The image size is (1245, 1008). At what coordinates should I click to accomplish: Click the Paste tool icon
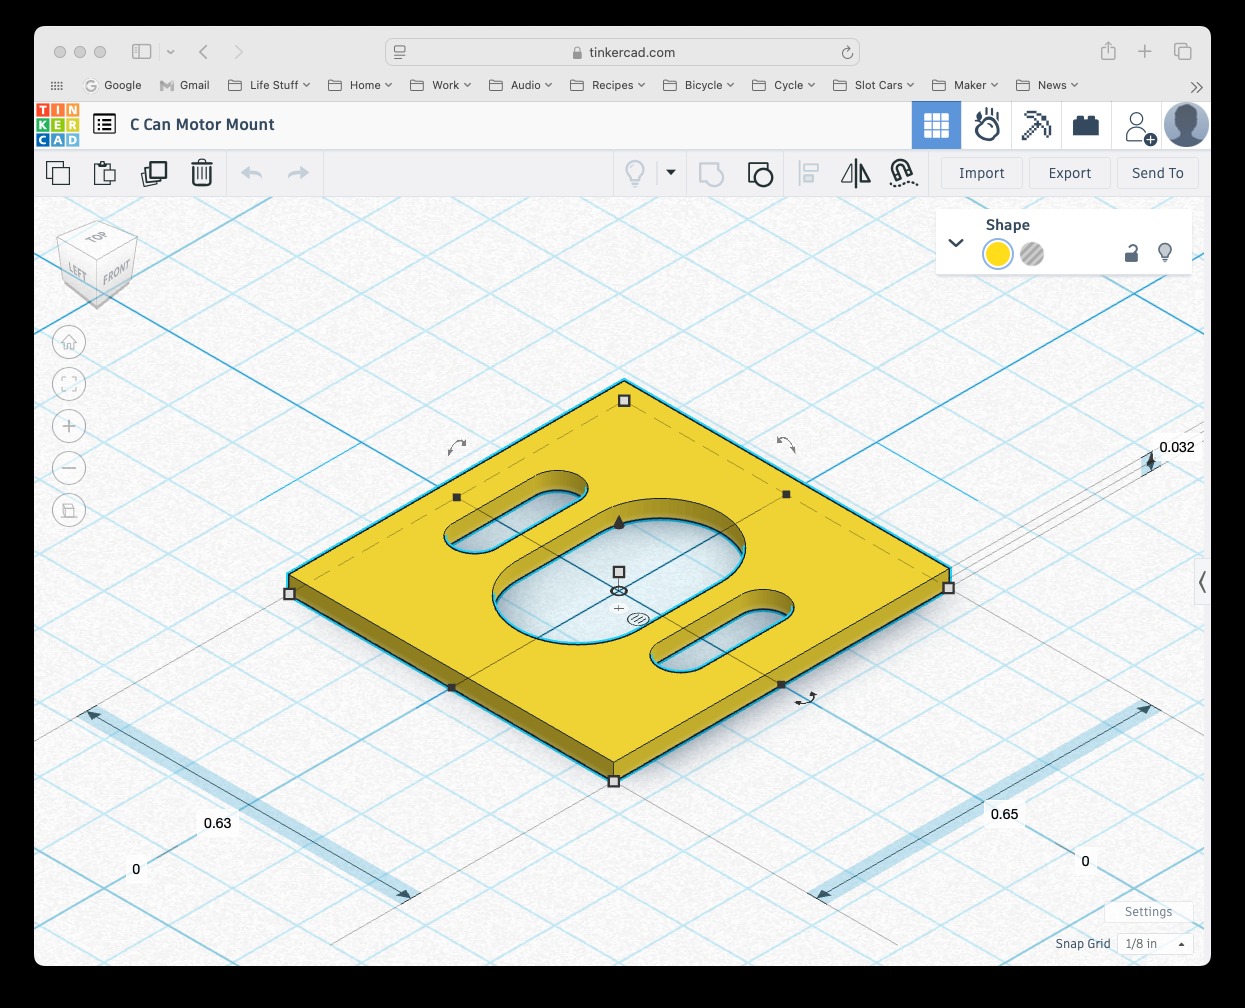105,173
